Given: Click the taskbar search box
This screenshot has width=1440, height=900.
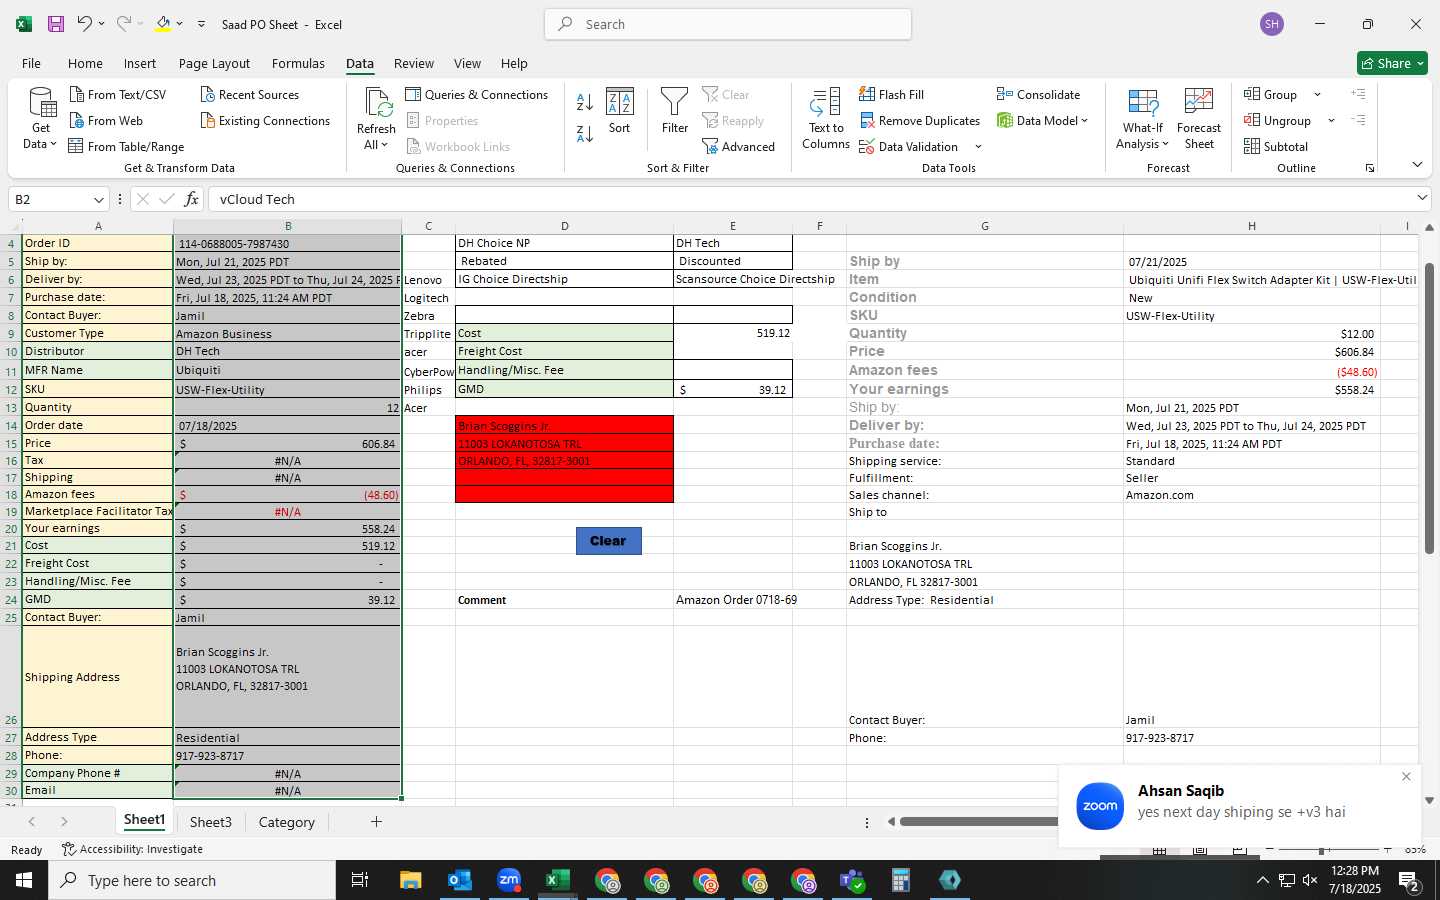Looking at the screenshot, I should 192,880.
